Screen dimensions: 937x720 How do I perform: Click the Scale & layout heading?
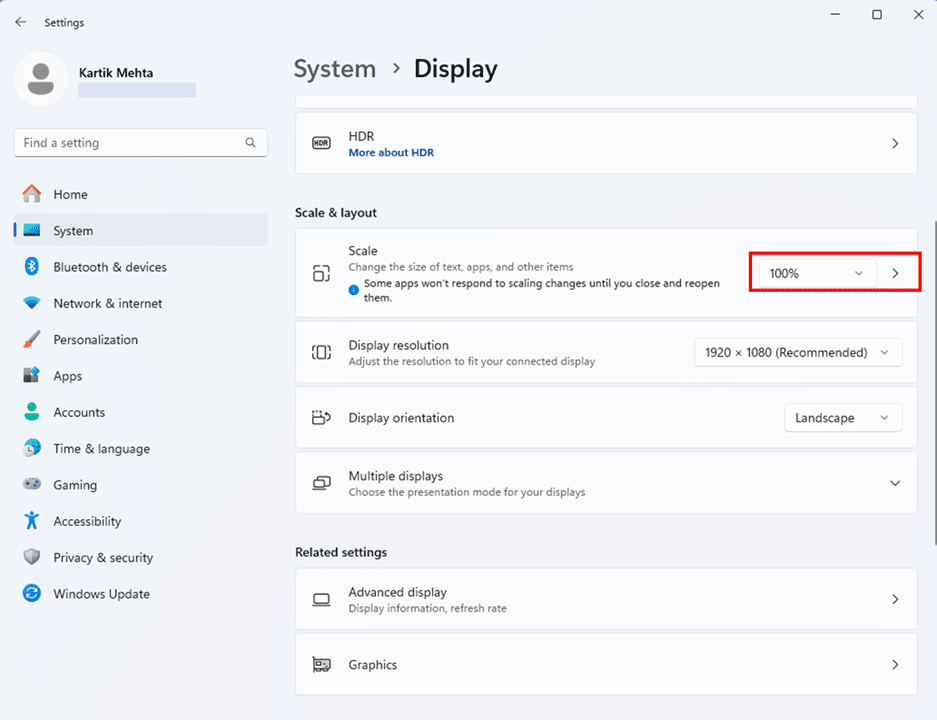click(336, 213)
